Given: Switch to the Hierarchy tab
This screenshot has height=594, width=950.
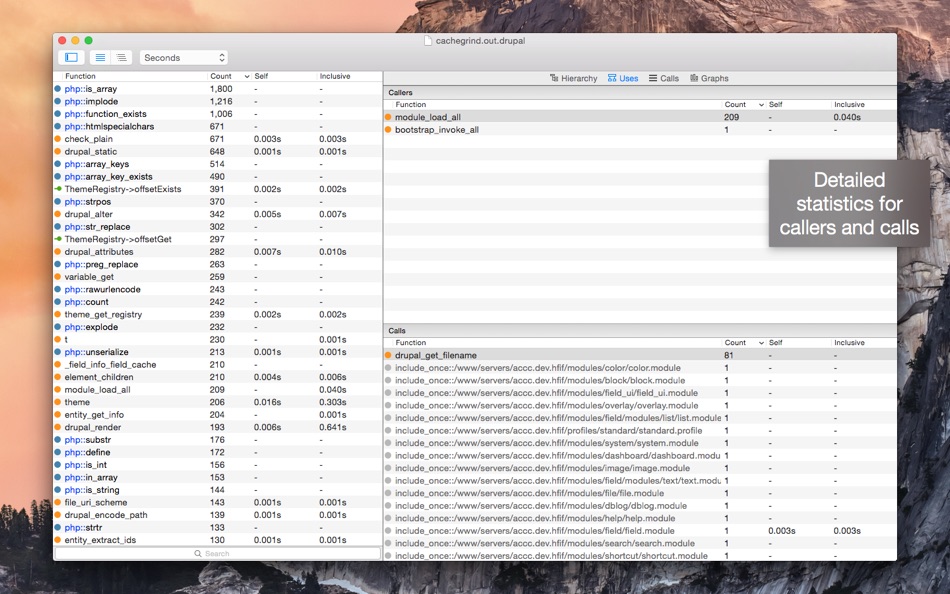Looking at the screenshot, I should [573, 78].
